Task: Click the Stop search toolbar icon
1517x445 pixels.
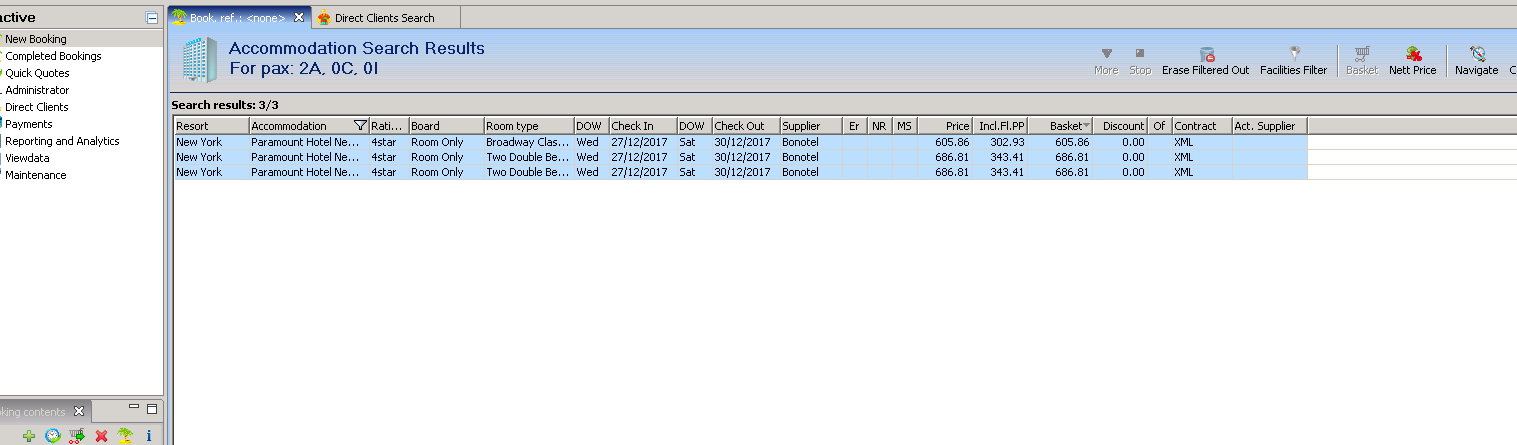Action: [x=1140, y=53]
